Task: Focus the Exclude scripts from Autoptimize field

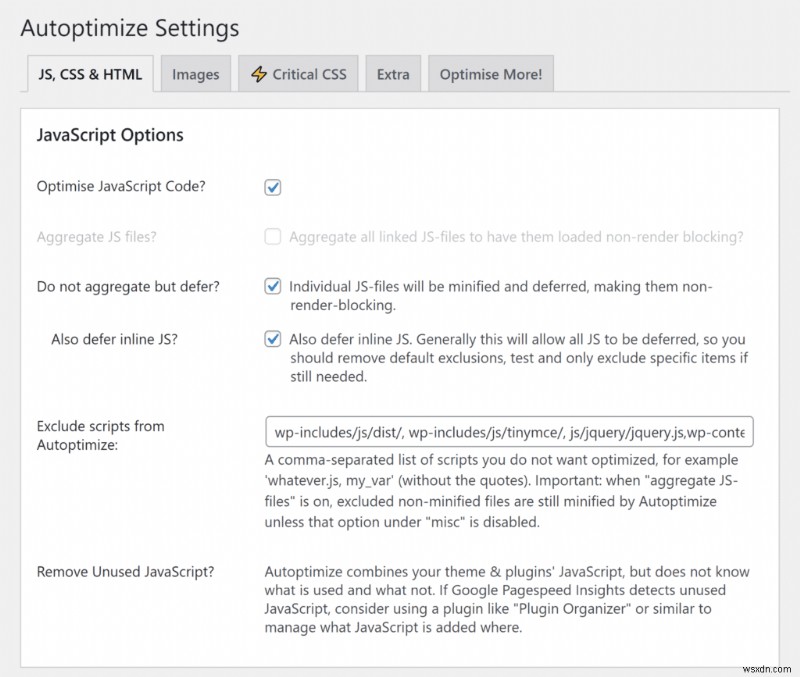Action: click(509, 432)
